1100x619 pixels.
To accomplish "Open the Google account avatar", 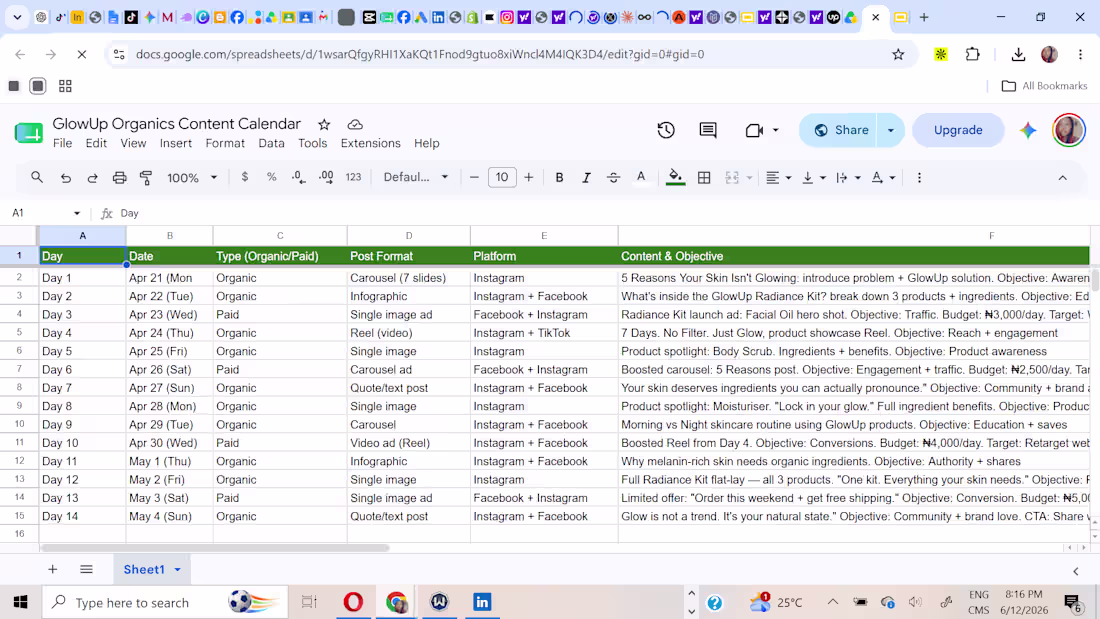I will [1068, 130].
